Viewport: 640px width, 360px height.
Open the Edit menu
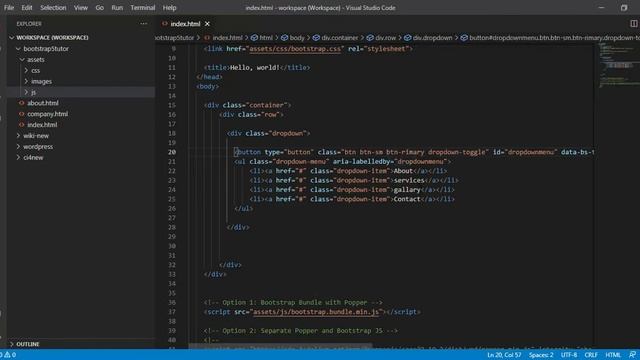click(27, 7)
